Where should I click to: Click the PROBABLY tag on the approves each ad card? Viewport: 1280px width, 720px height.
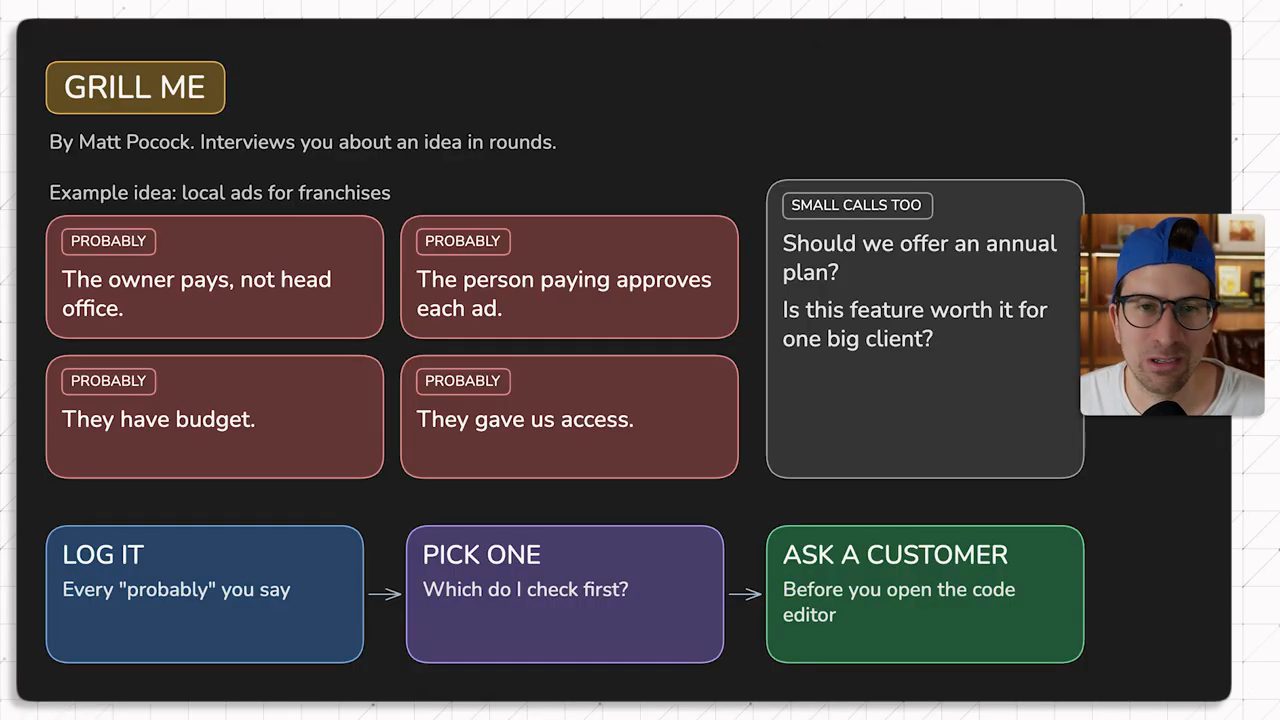(462, 241)
